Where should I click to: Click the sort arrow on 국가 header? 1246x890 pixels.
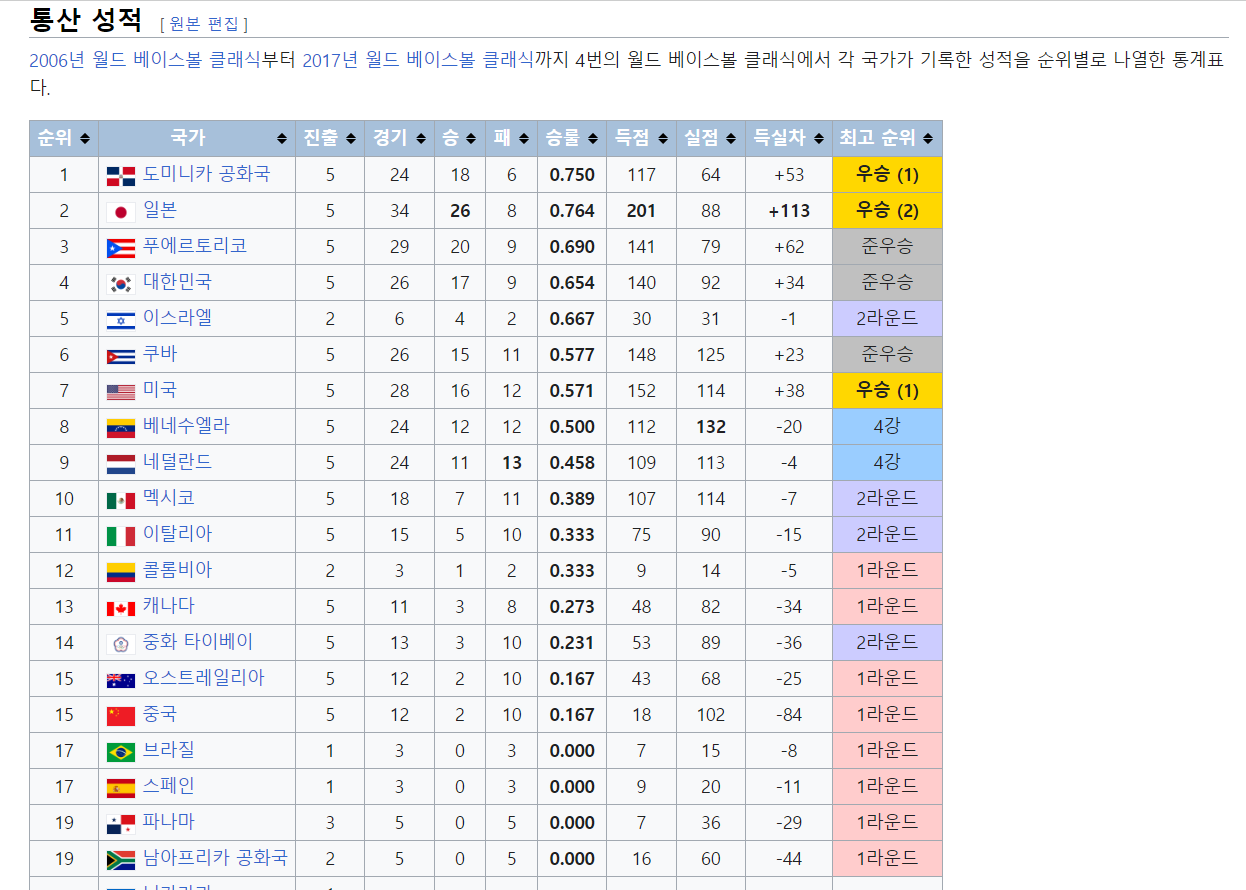(281, 139)
